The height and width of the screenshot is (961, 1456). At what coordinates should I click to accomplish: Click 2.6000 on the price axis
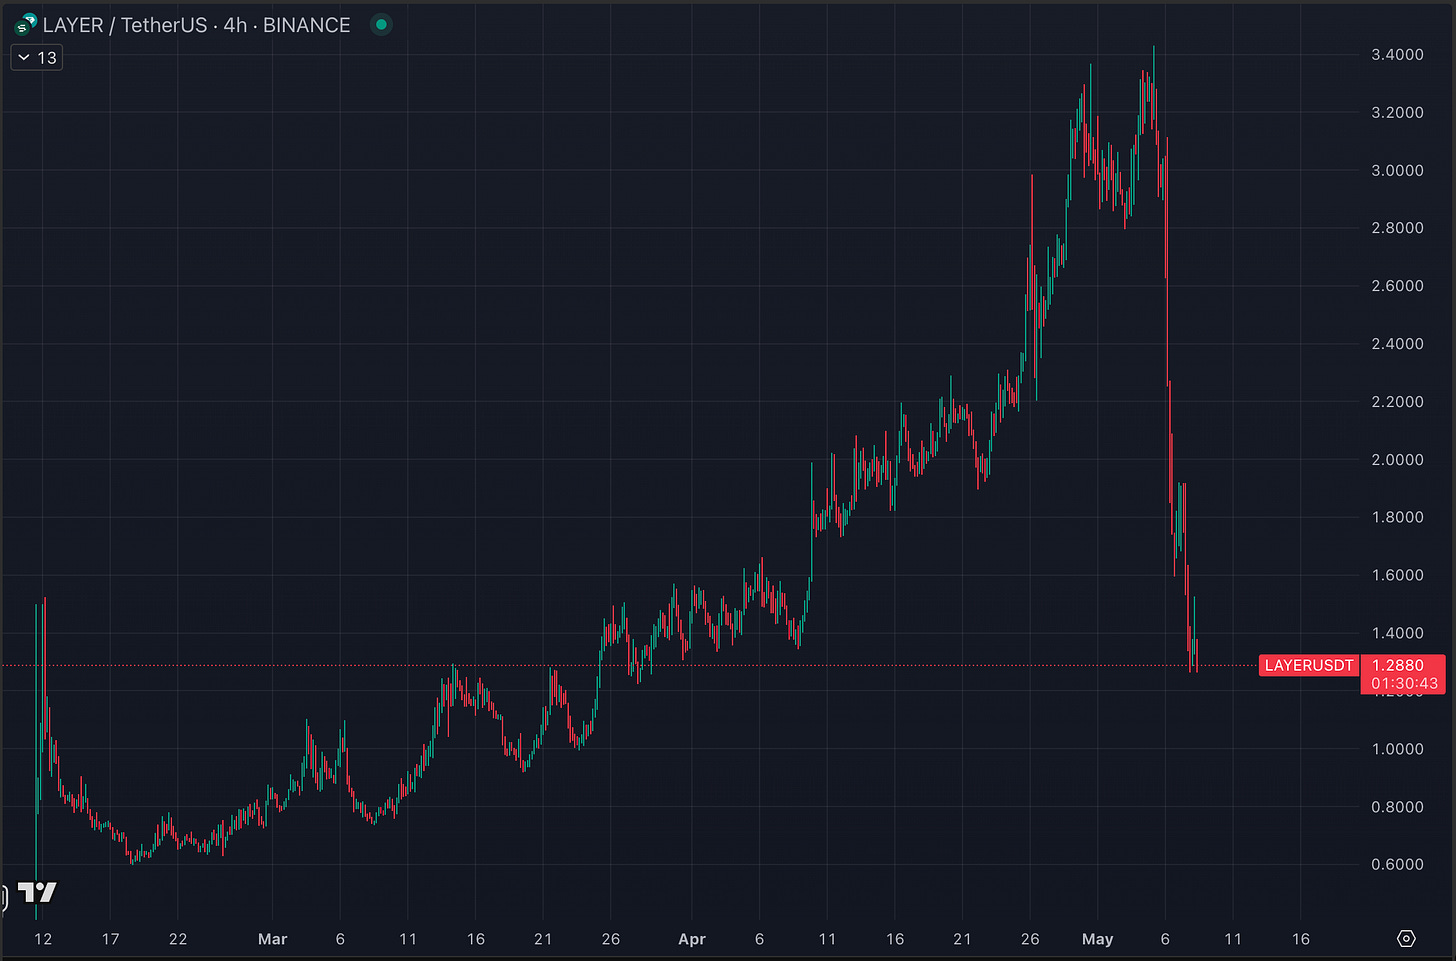pos(1397,286)
